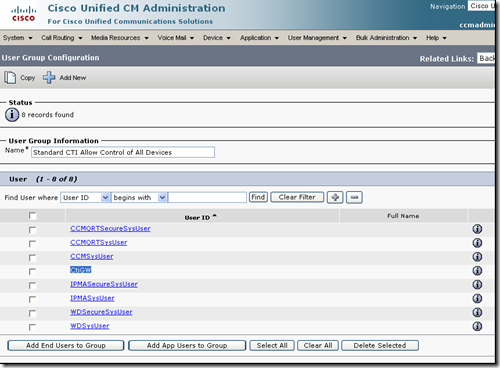The width and height of the screenshot is (500, 368).
Task: Click the Delete Selected button
Action: (380, 346)
